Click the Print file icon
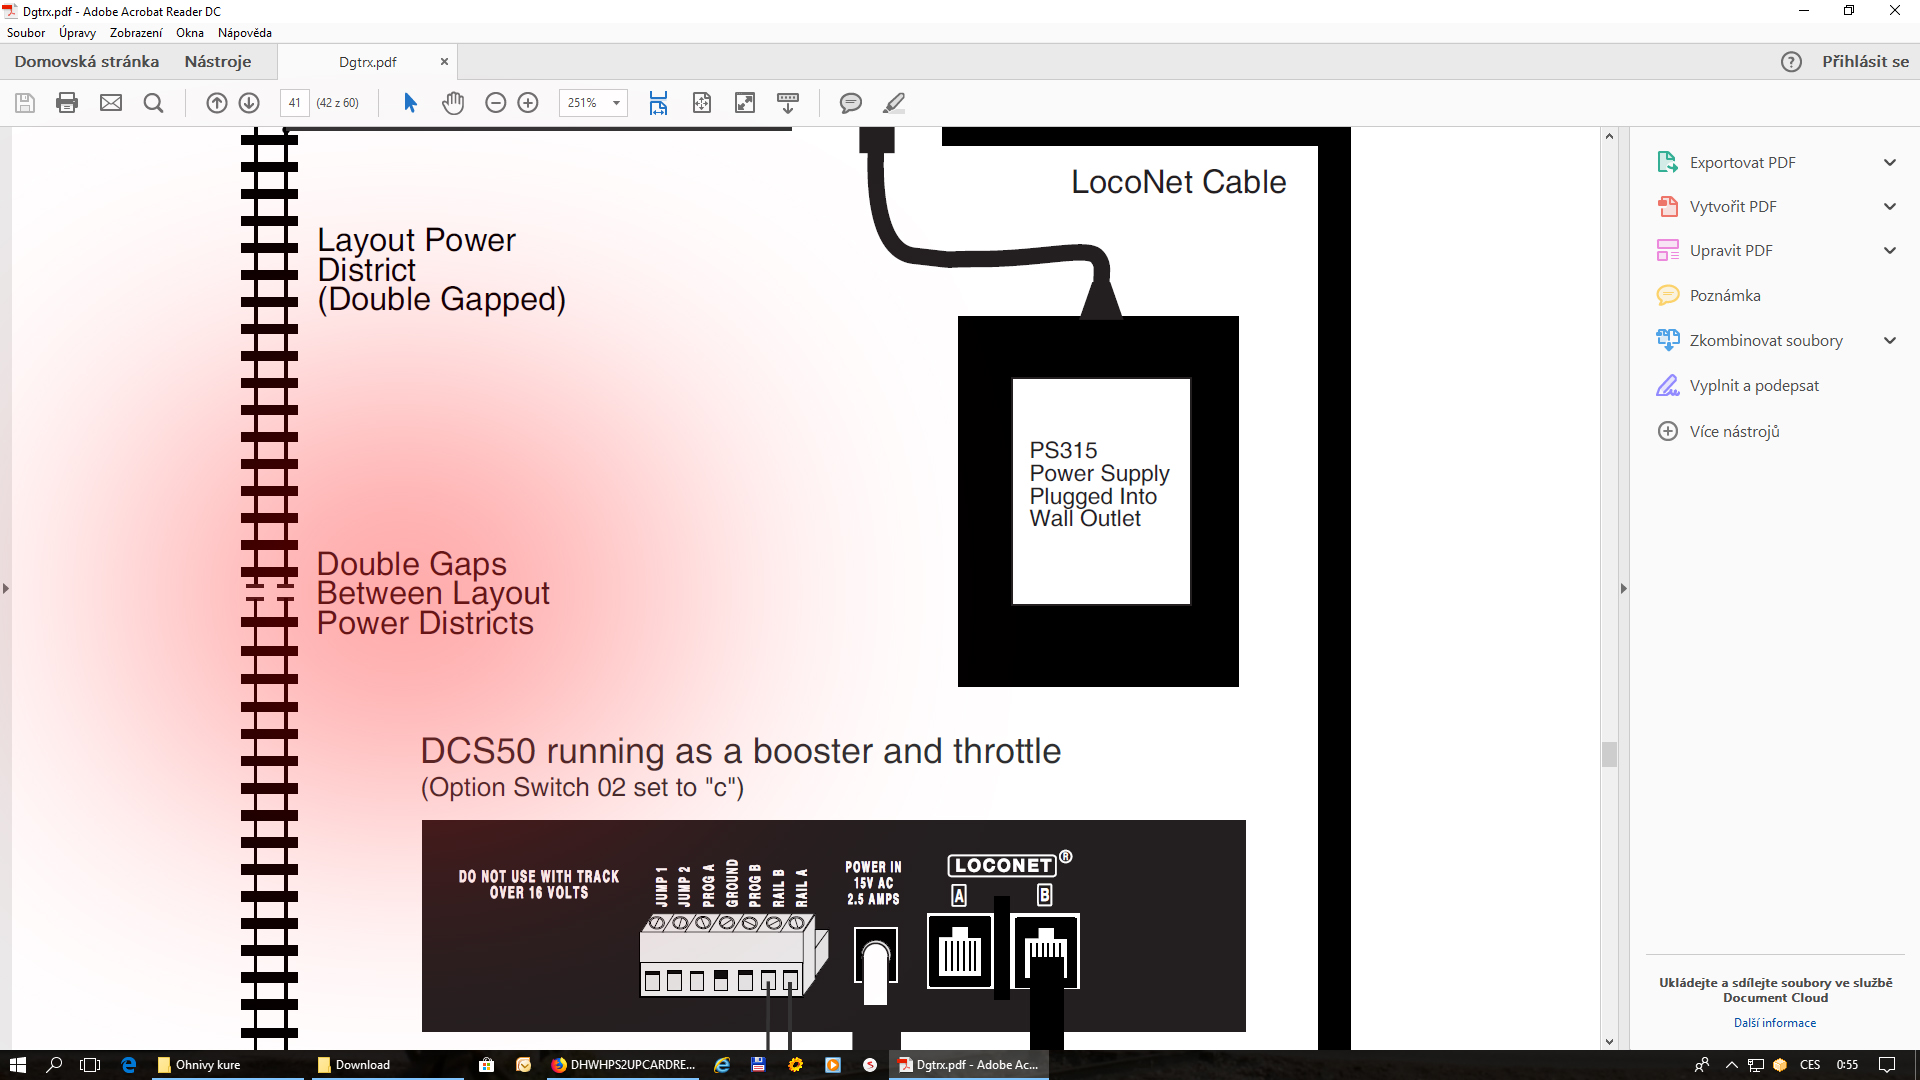The image size is (1920, 1080). click(67, 103)
